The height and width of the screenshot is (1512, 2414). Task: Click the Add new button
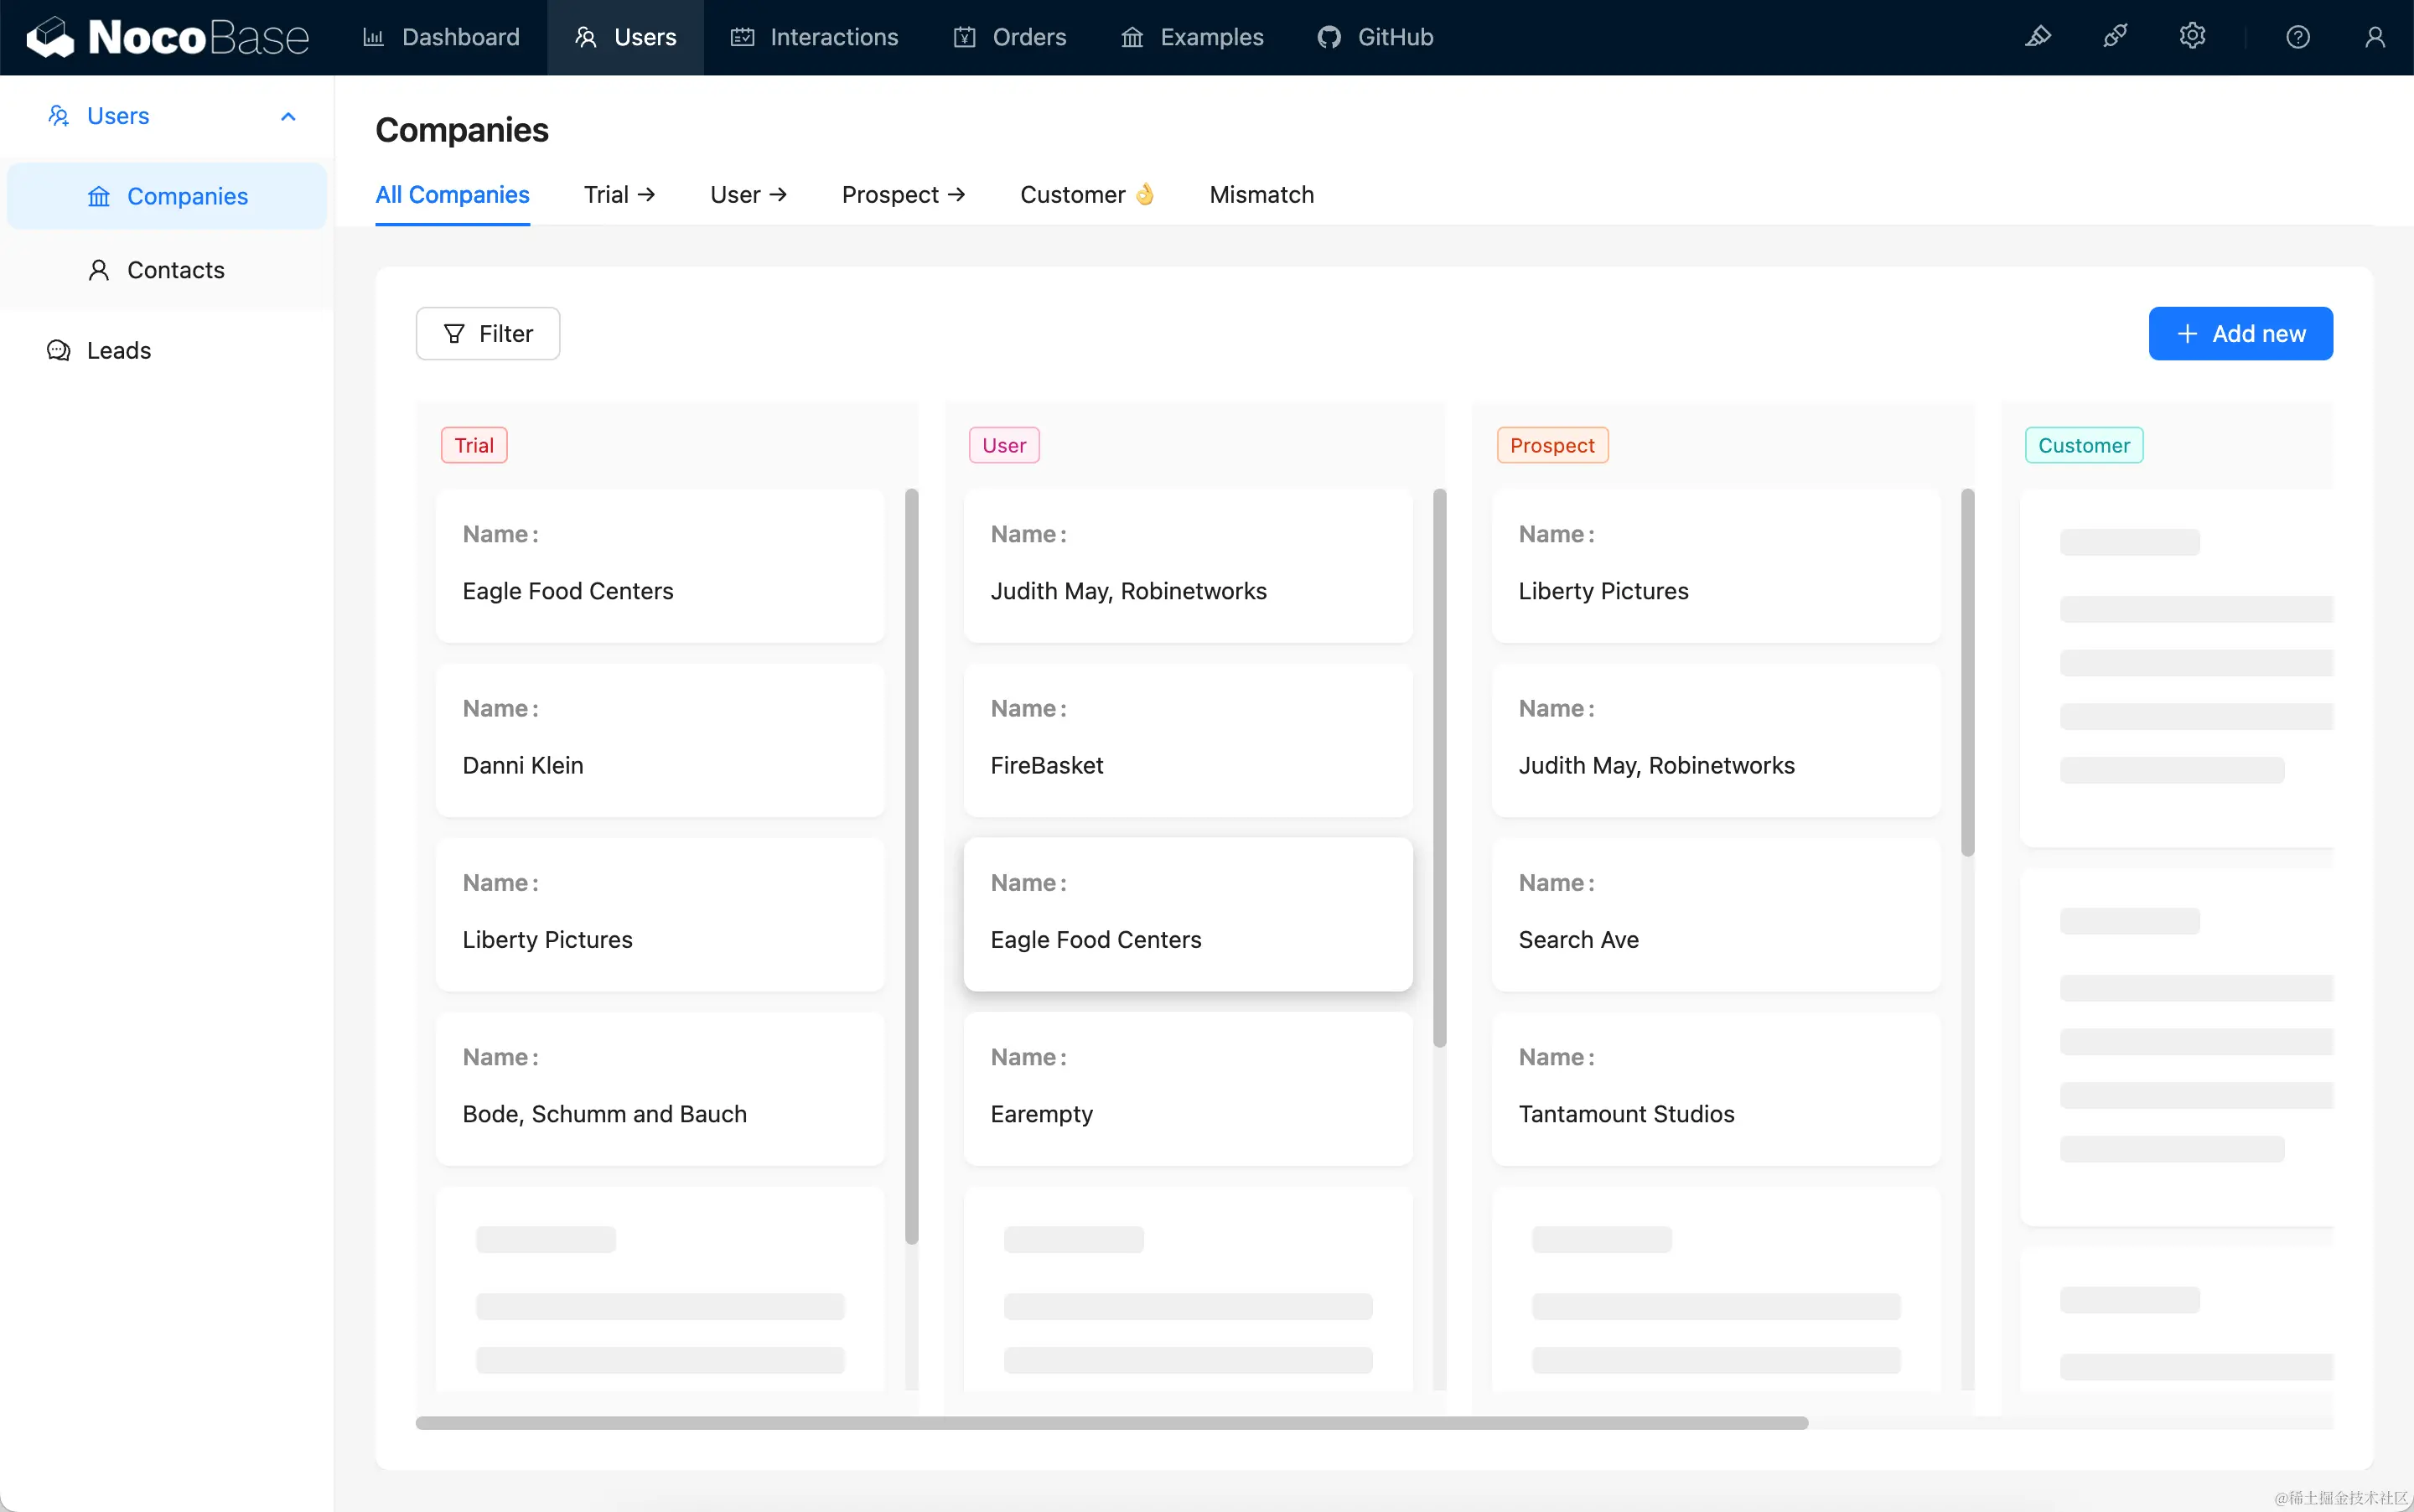(2240, 333)
